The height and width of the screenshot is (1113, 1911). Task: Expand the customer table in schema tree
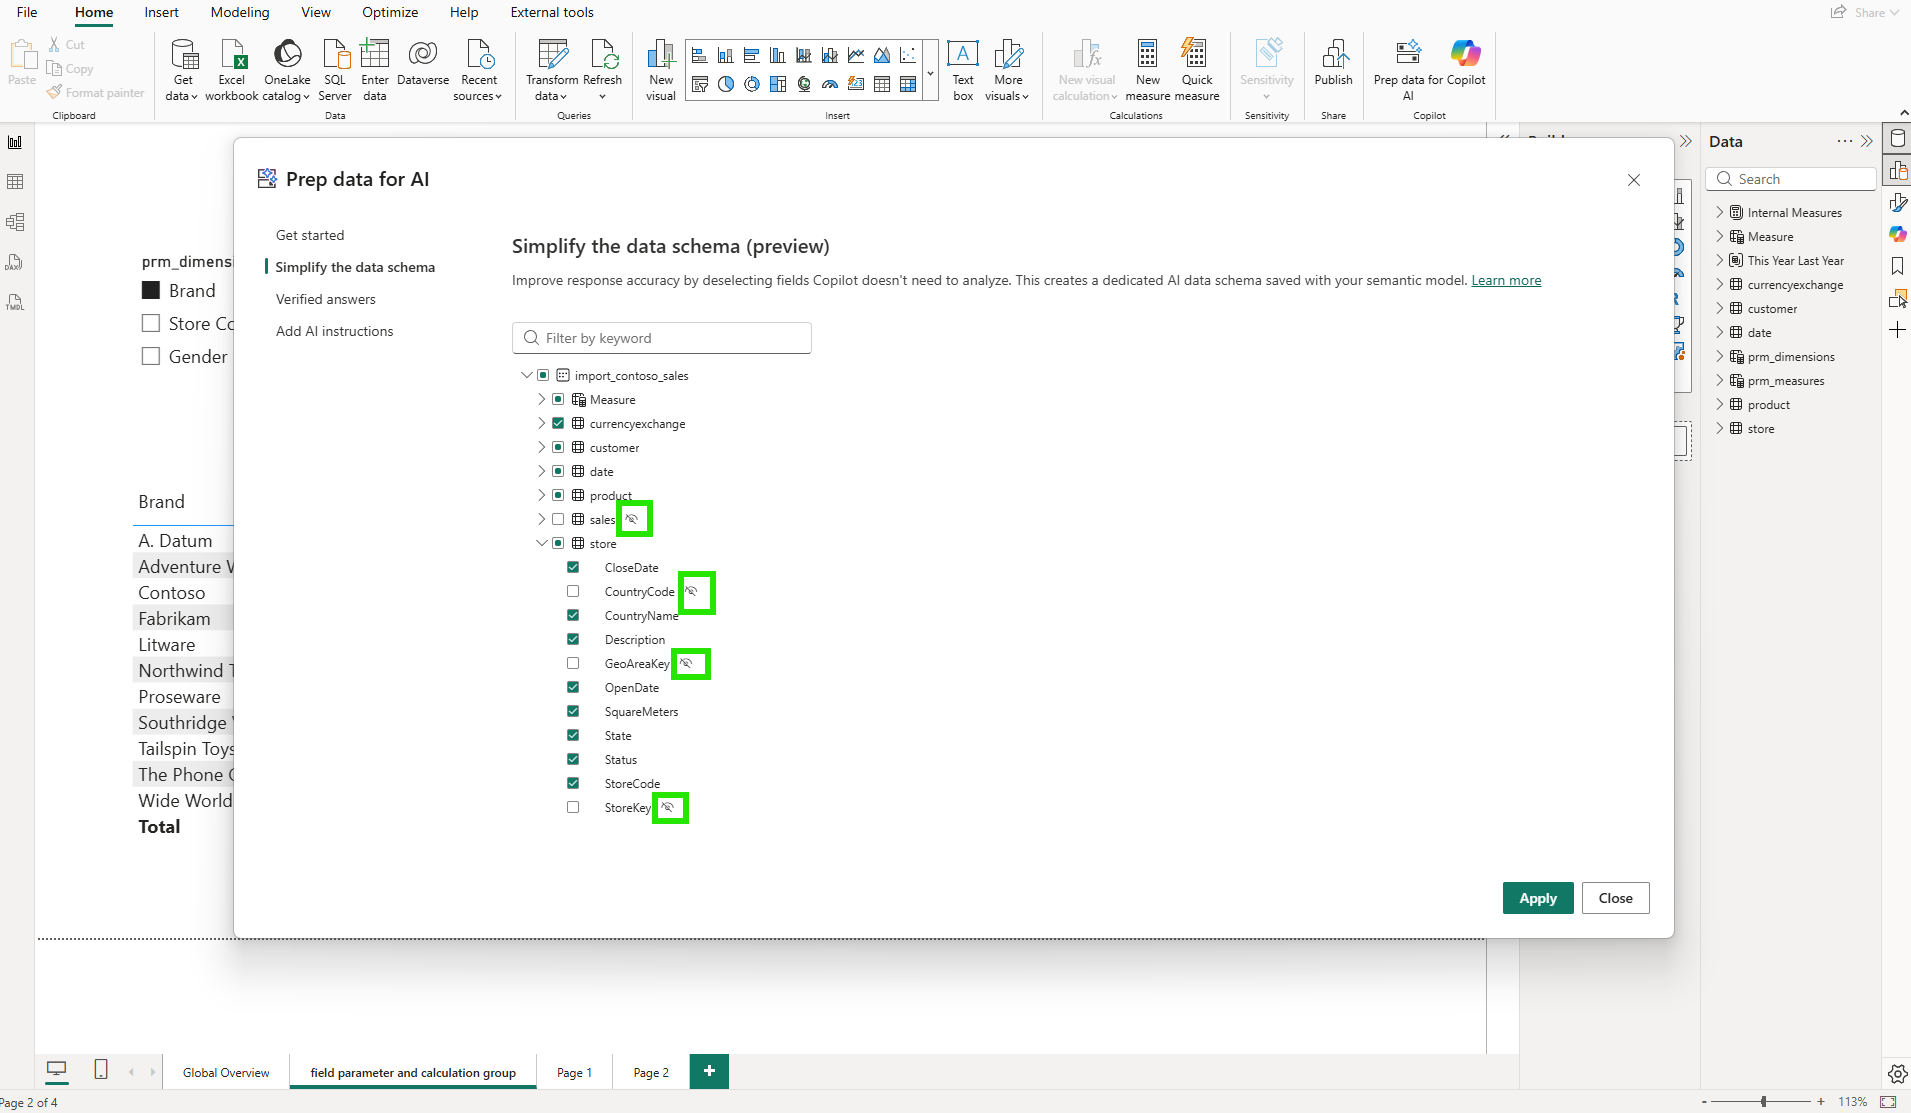pyautogui.click(x=542, y=447)
